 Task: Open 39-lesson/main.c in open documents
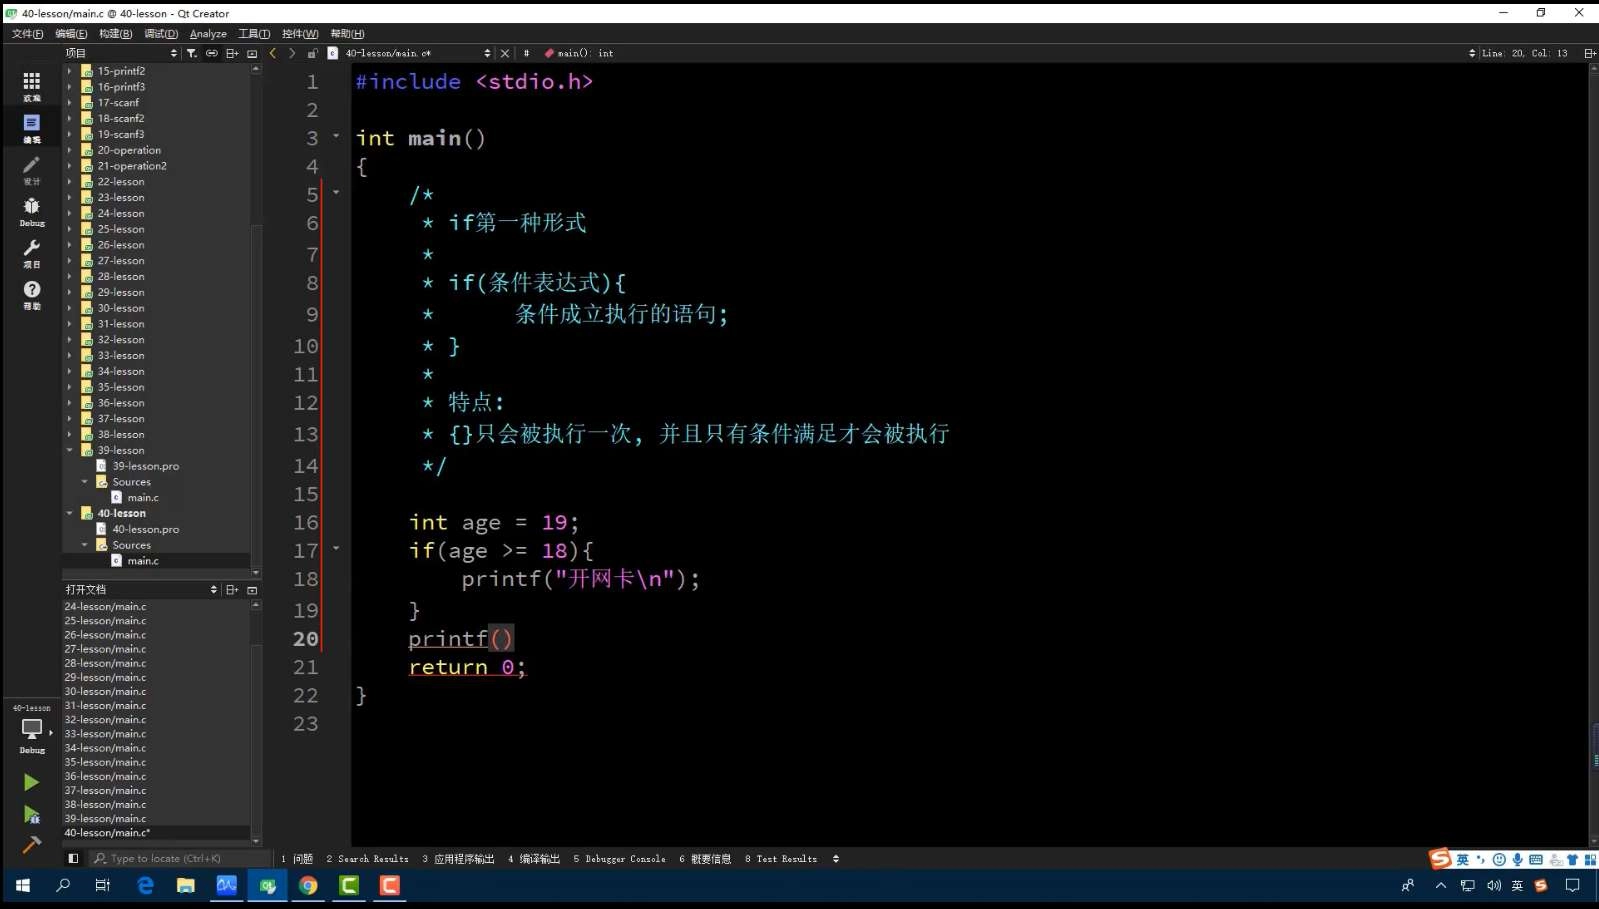105,818
